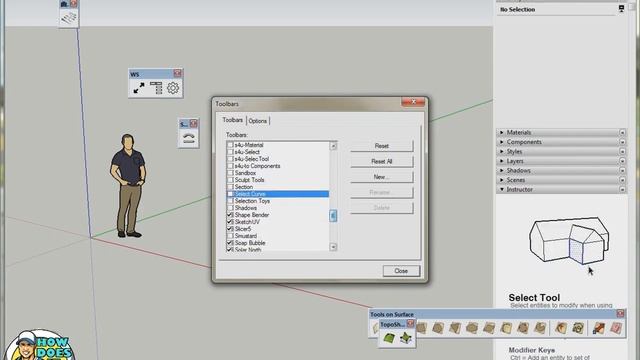Screen dimensions: 640x360
Task: Enable the Sandbox toolbar checkbox
Action: coord(230,173)
